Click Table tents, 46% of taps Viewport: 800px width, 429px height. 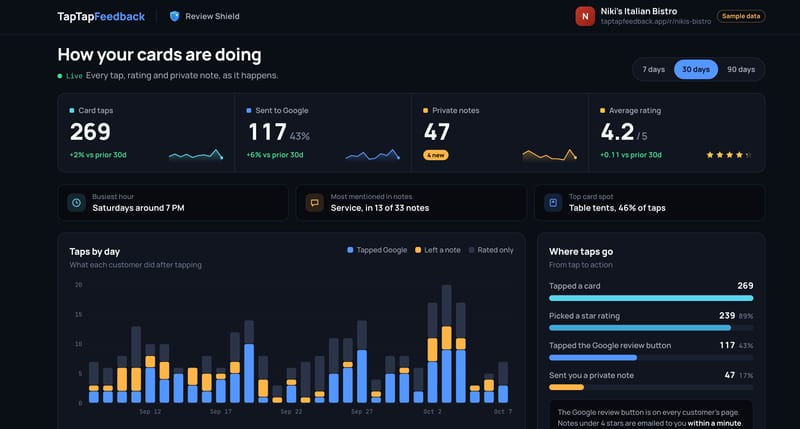coord(617,208)
